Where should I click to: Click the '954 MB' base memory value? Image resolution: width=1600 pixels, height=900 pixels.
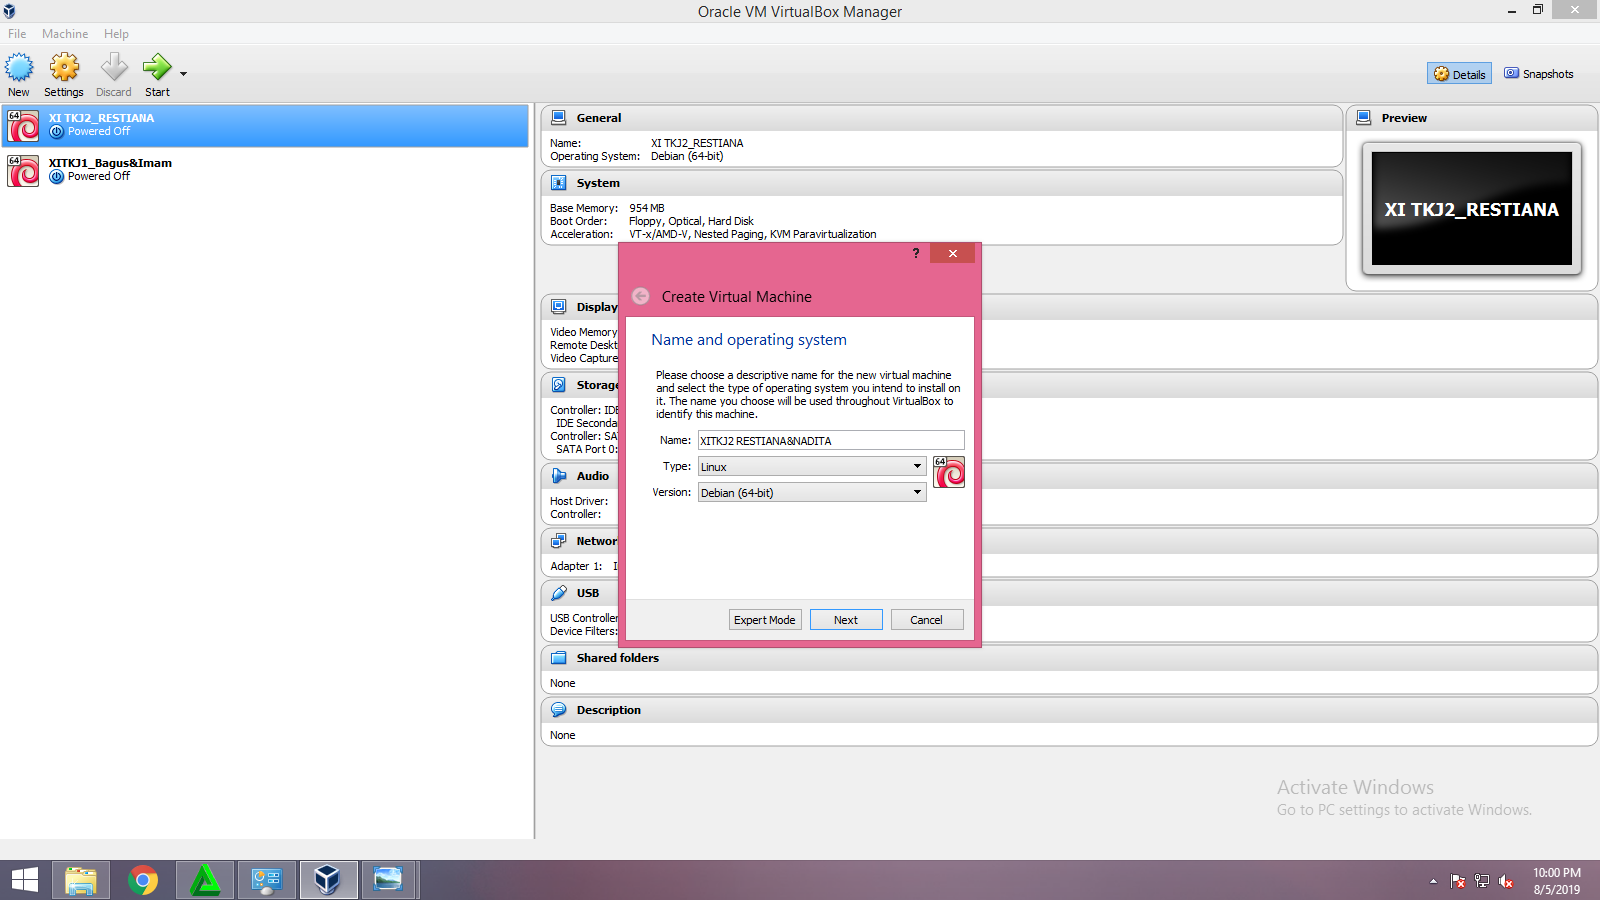[x=647, y=208]
